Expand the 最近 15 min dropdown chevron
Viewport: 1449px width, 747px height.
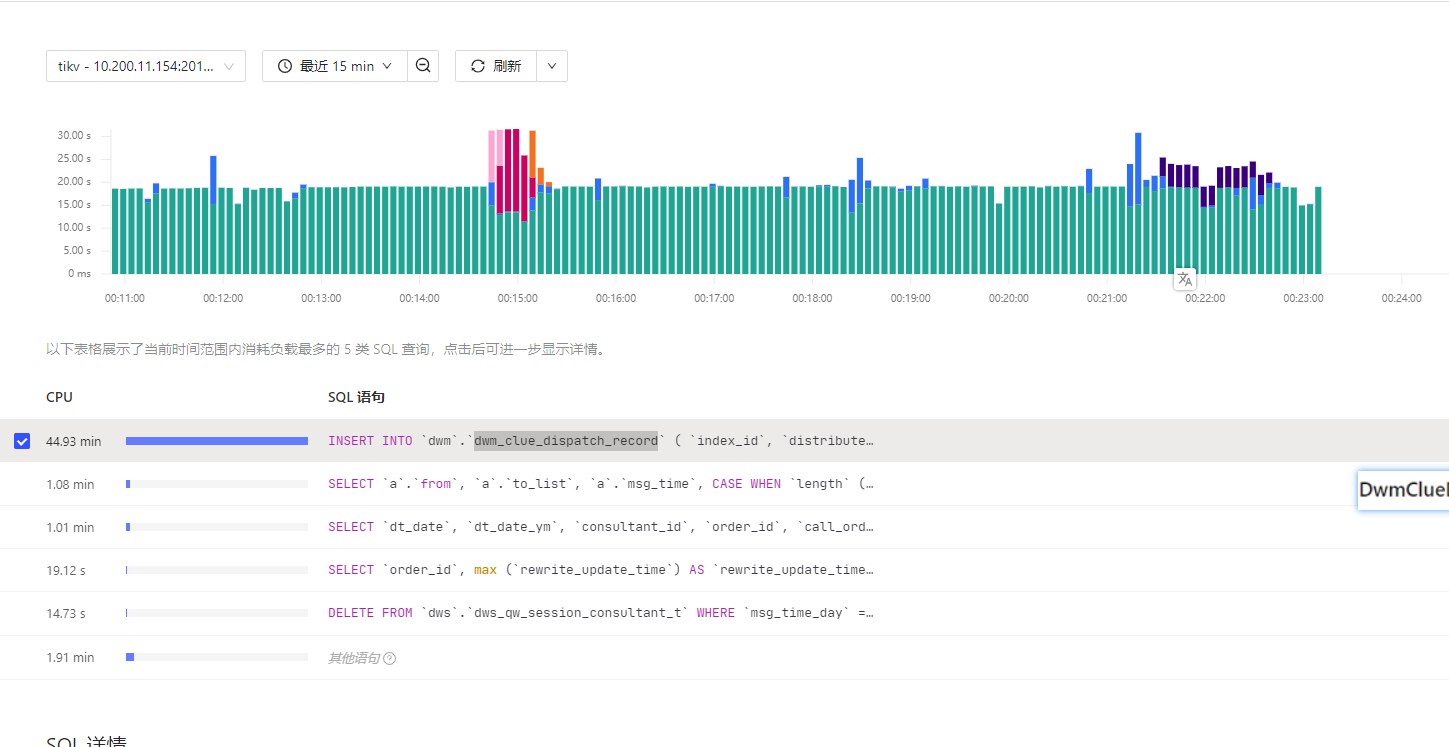(x=387, y=66)
